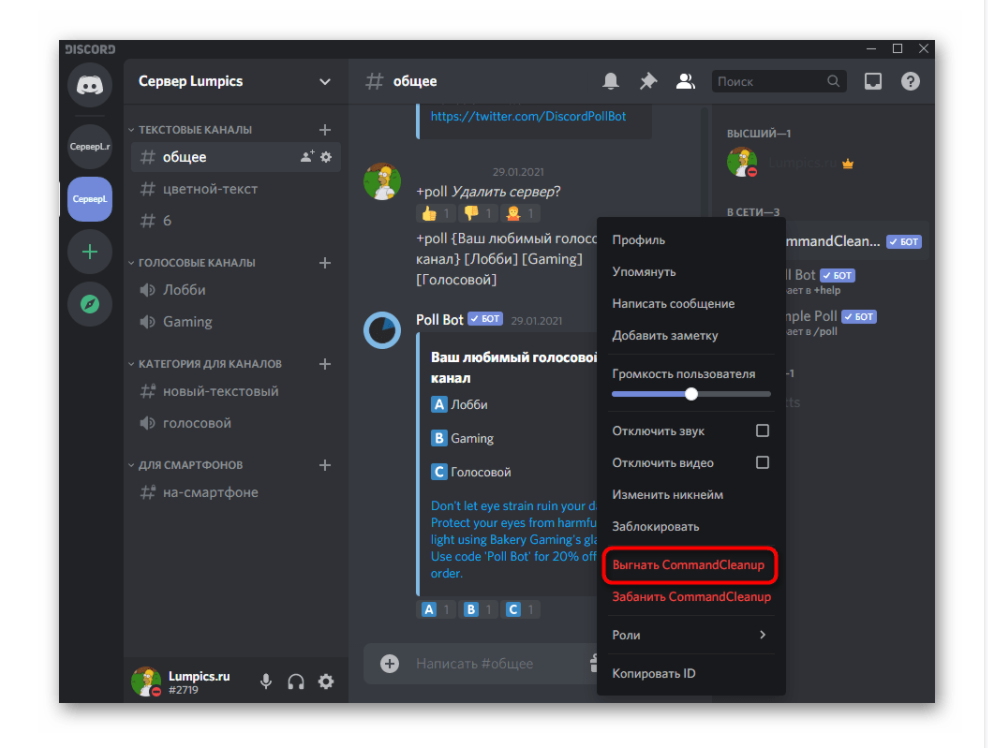Choose Забанить CommandCleanup from context menu
Image resolution: width=988 pixels, height=748 pixels.
691,597
